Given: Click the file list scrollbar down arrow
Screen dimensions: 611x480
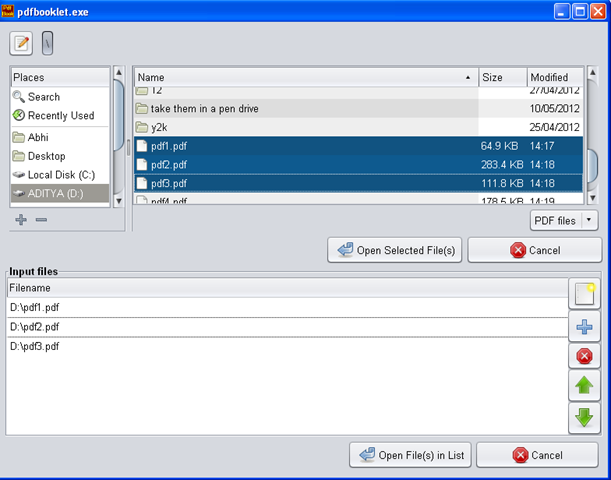Looking at the screenshot, I should [x=592, y=198].
